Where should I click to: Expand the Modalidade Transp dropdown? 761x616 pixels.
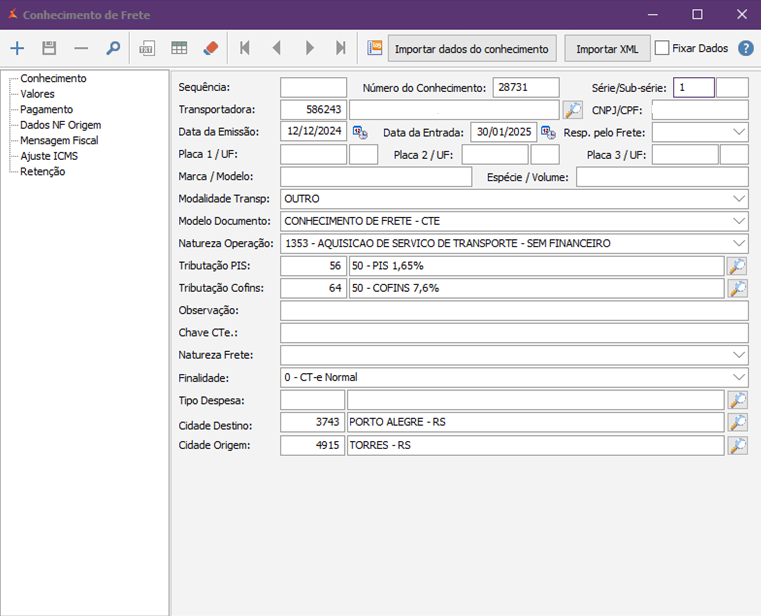tap(739, 199)
